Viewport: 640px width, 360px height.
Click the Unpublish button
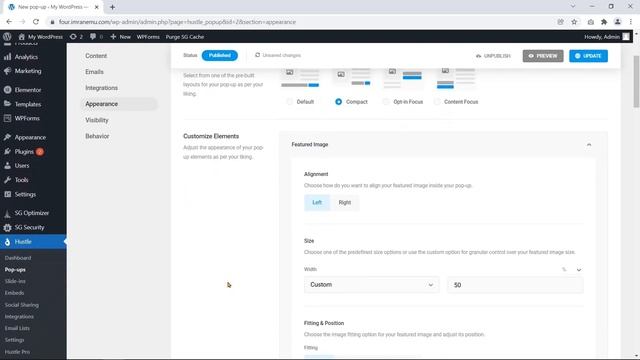(493, 56)
